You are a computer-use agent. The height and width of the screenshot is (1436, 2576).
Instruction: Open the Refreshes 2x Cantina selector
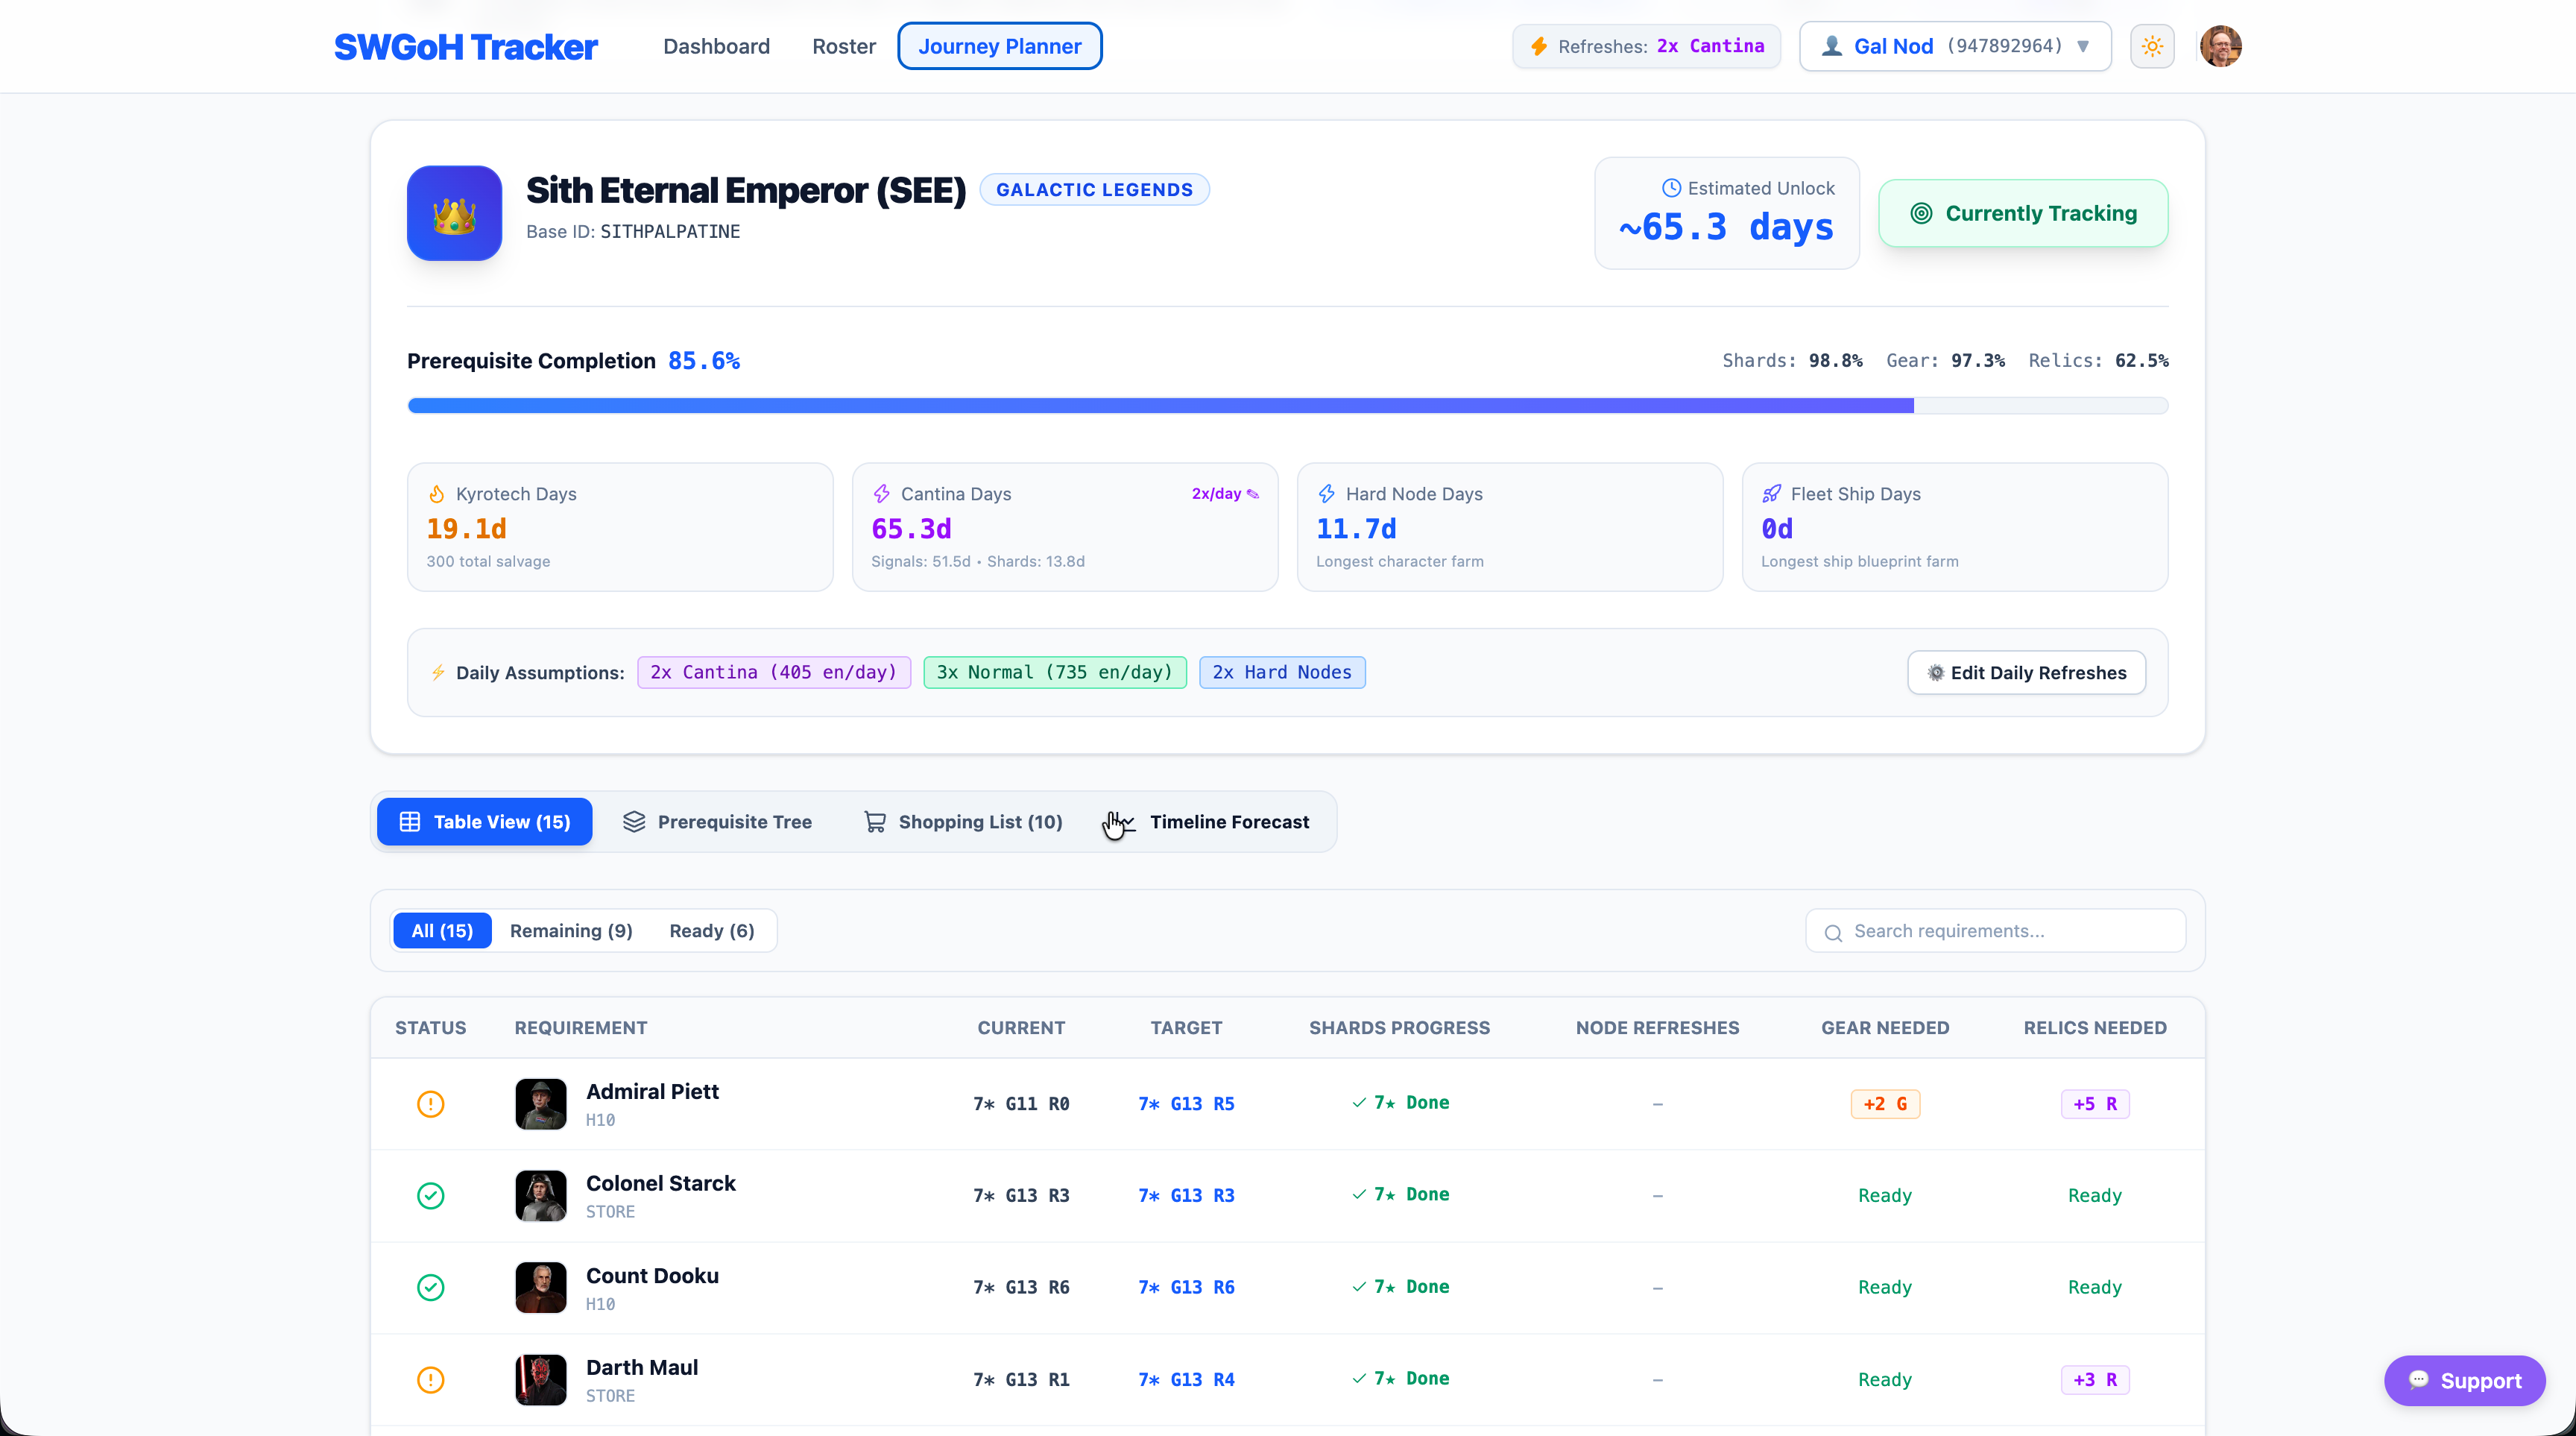pos(1646,46)
